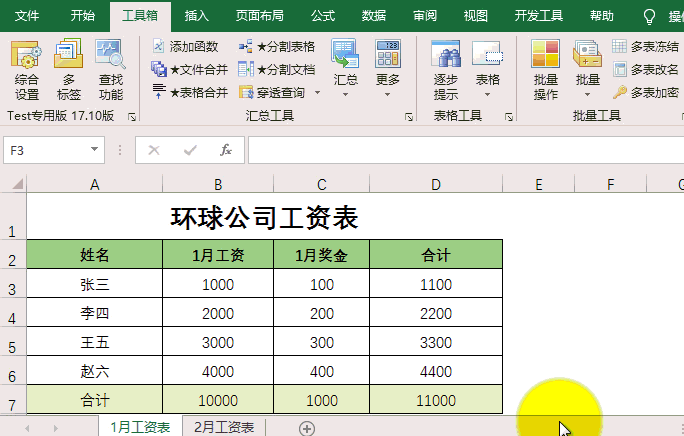This screenshot has width=684, height=436.
Task: Open the 2月工资表 sheet tab
Action: click(223, 428)
